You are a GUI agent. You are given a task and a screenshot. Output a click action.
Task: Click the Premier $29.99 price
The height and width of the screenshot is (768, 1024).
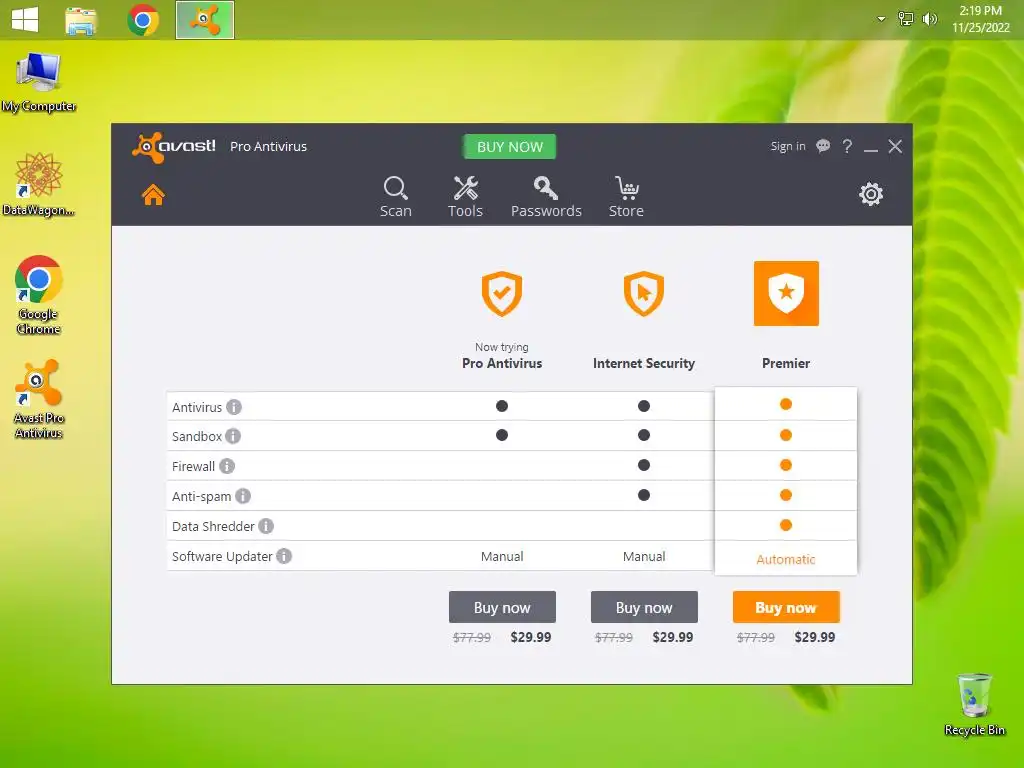coord(814,637)
